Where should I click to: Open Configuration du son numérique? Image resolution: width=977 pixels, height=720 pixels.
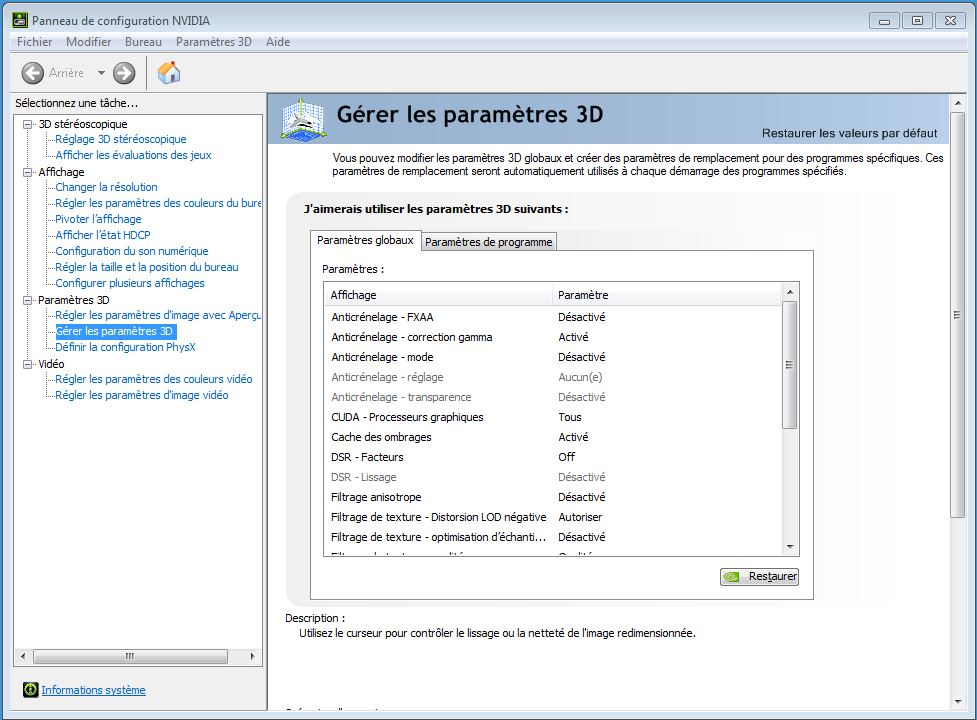tap(132, 251)
